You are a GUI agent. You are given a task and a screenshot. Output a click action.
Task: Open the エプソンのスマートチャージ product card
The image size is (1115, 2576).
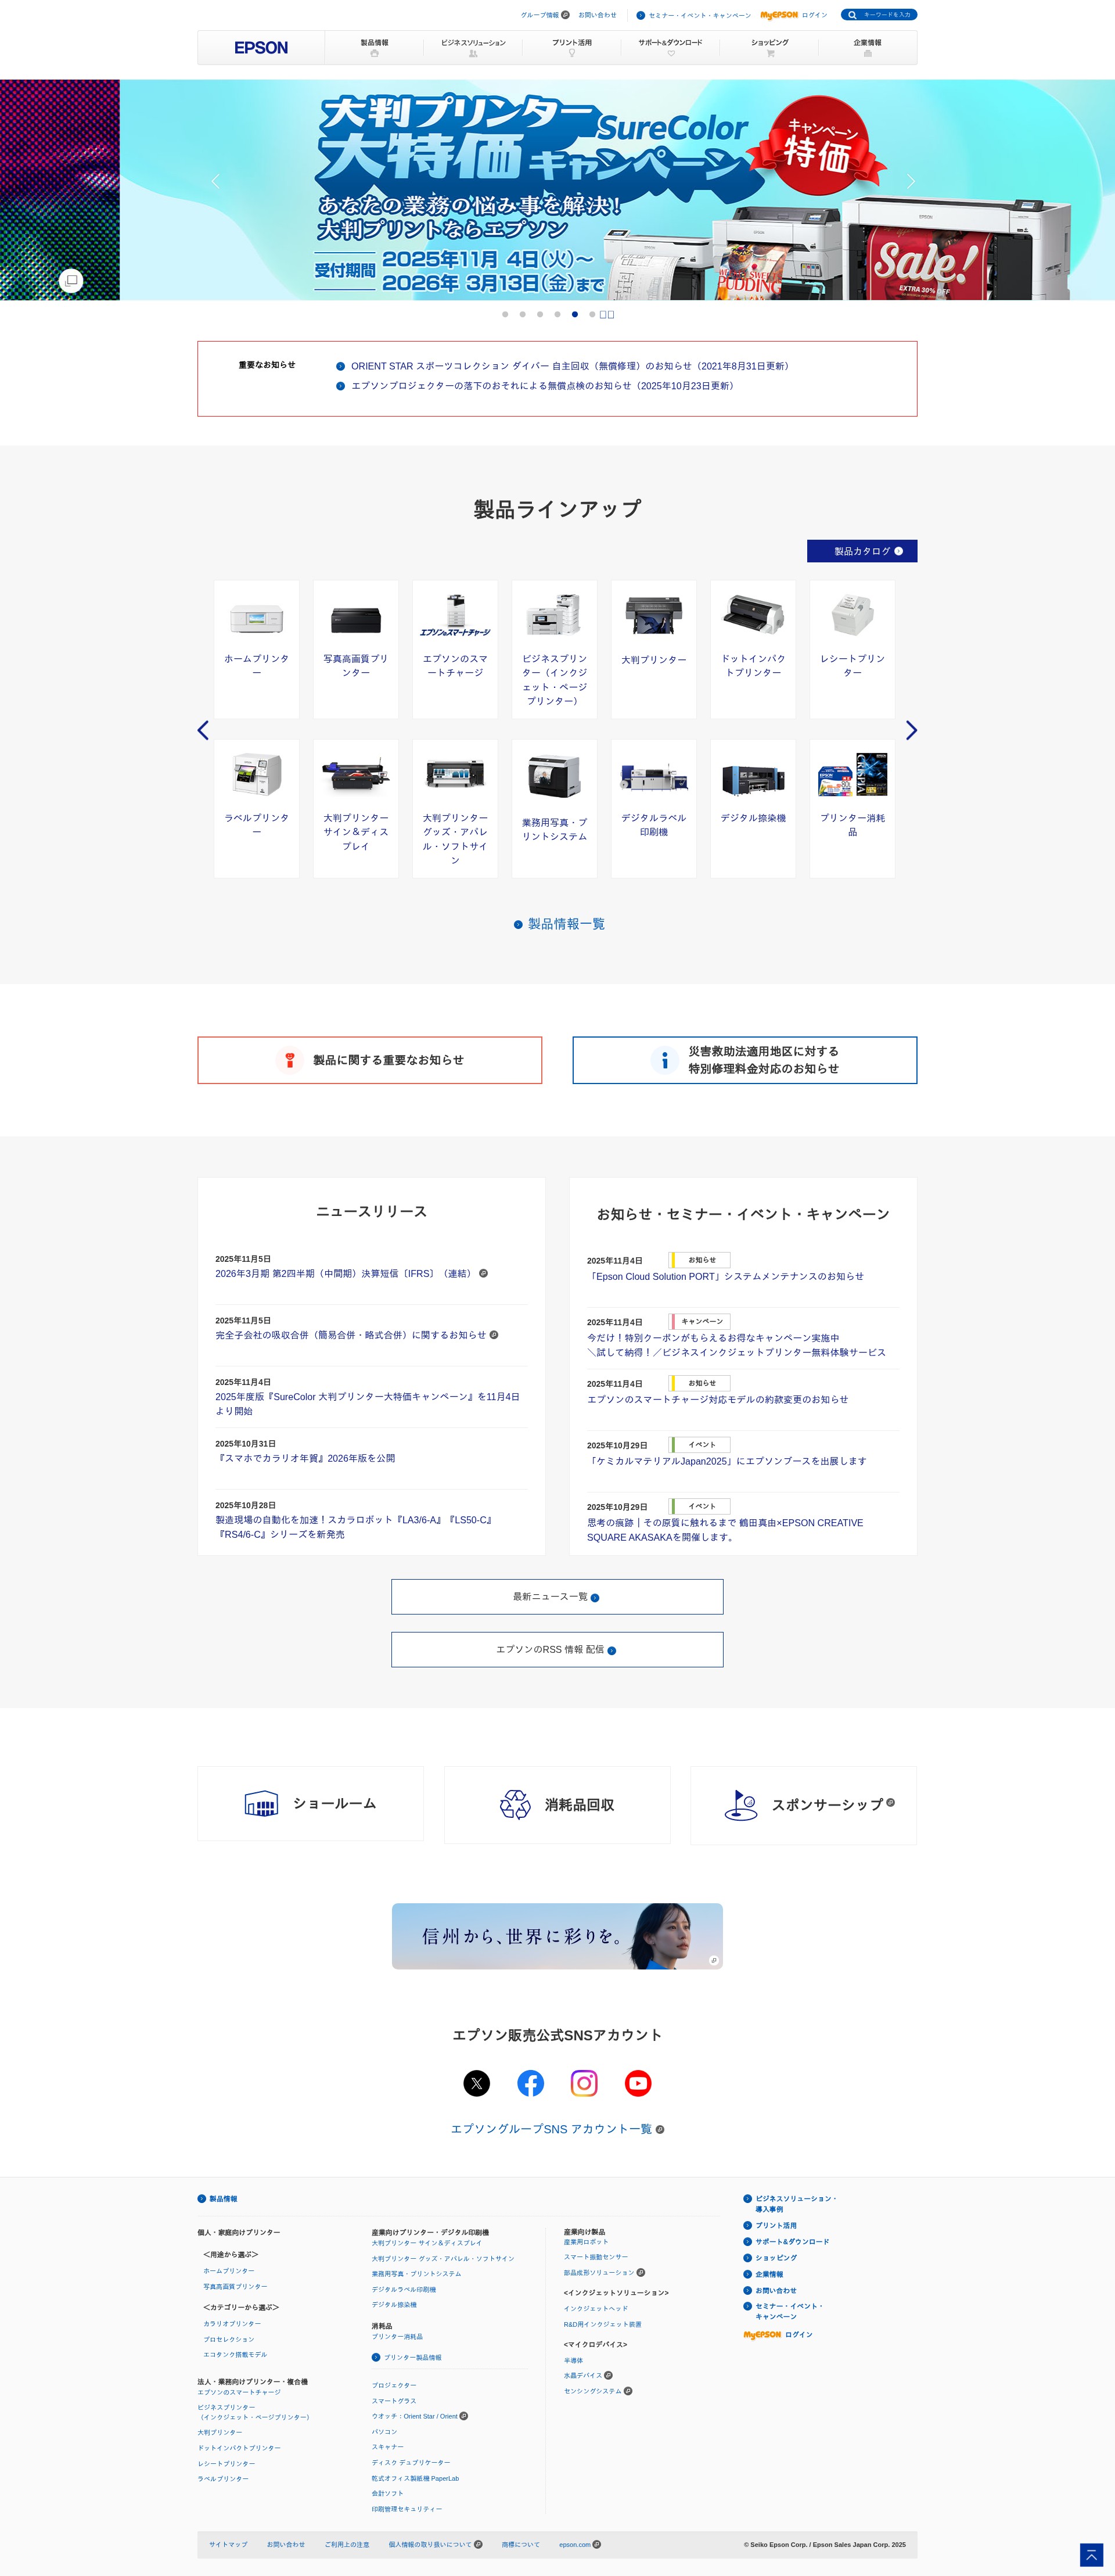455,649
